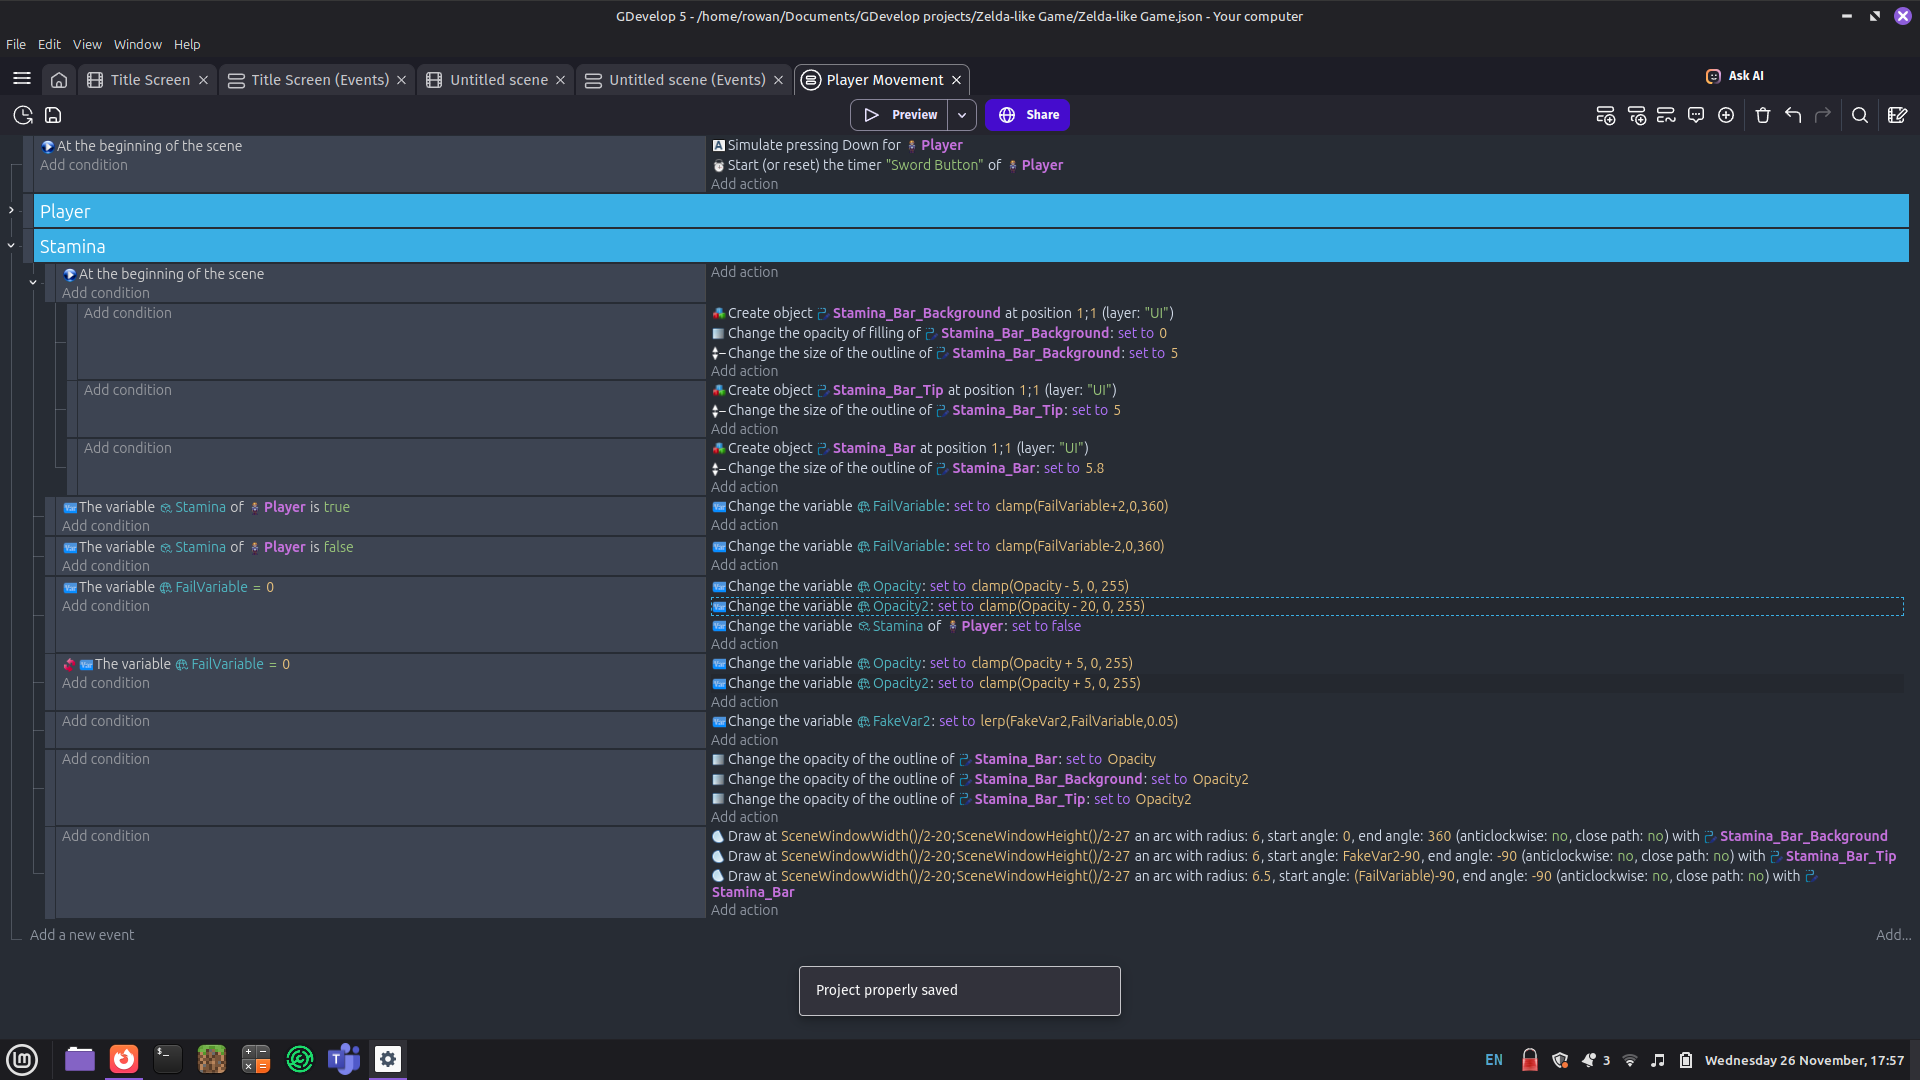1920x1080 pixels.
Task: Click the trash delete icon
Action: (x=1763, y=115)
